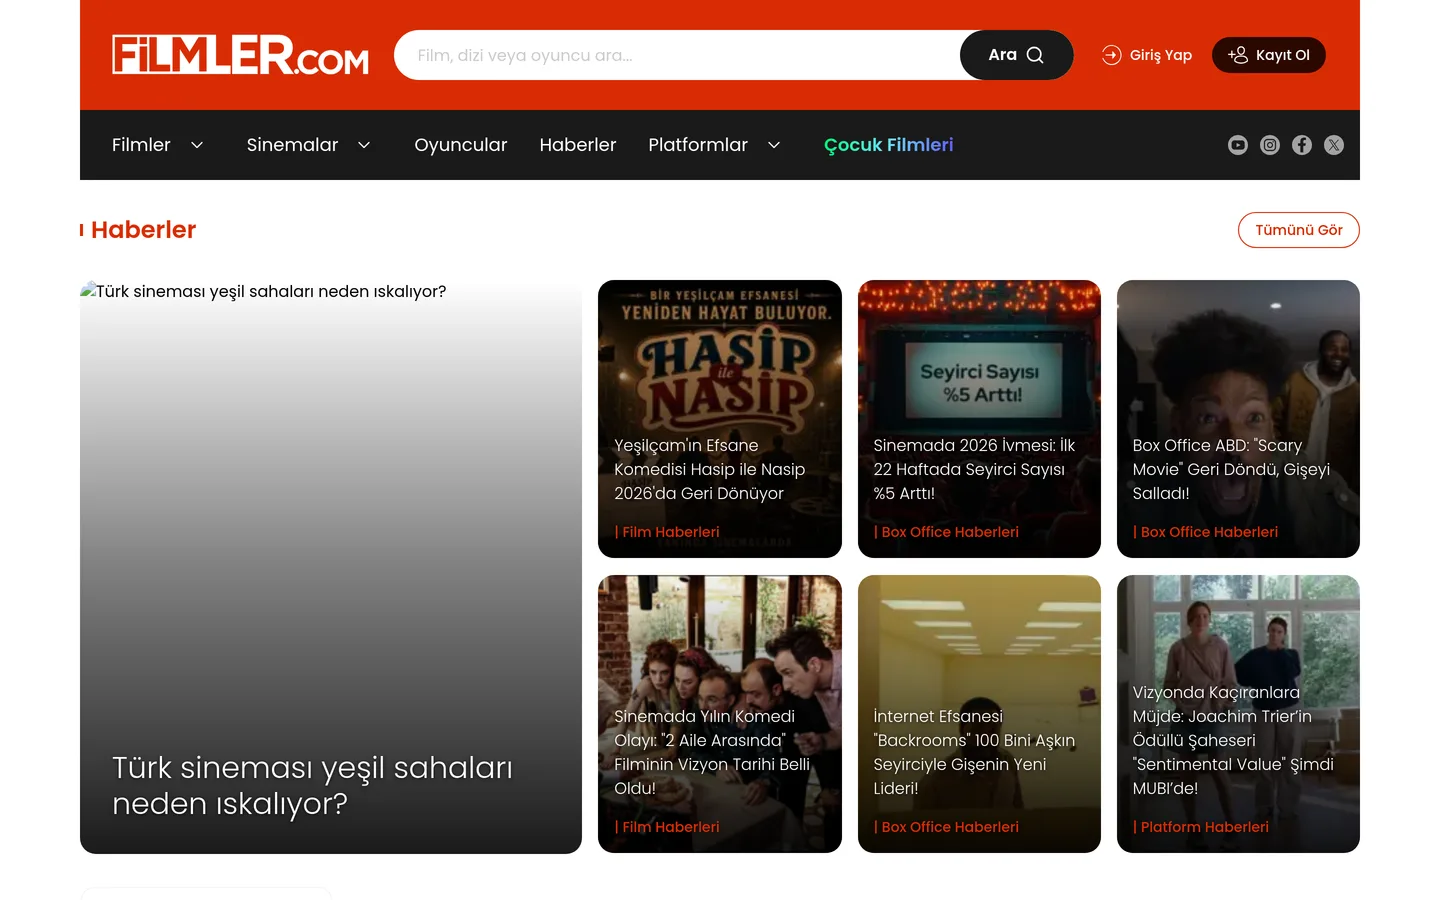This screenshot has width=1440, height=900.
Task: Click the Ara search button
Action: click(x=1017, y=55)
